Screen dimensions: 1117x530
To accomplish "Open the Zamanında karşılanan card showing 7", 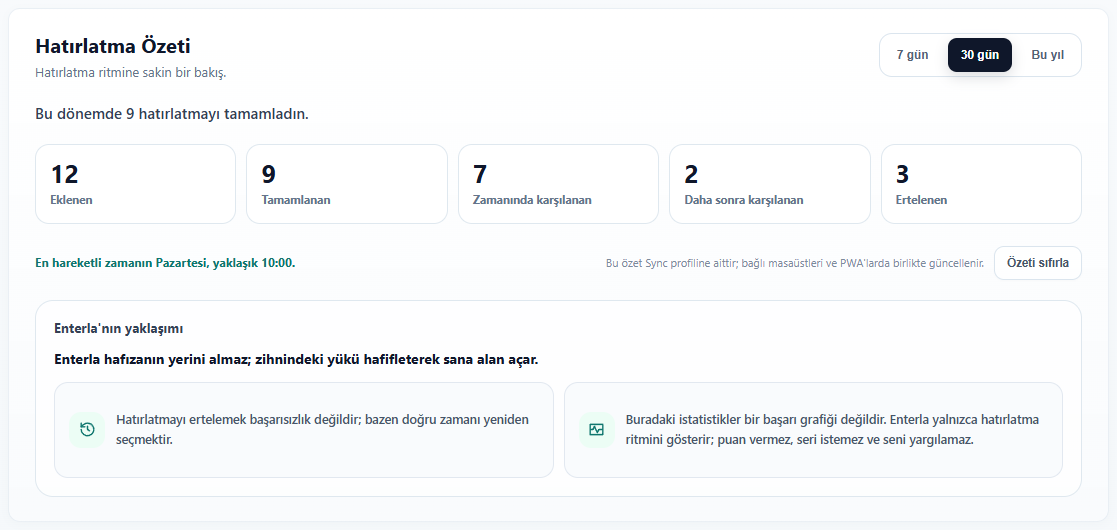I will [x=558, y=184].
